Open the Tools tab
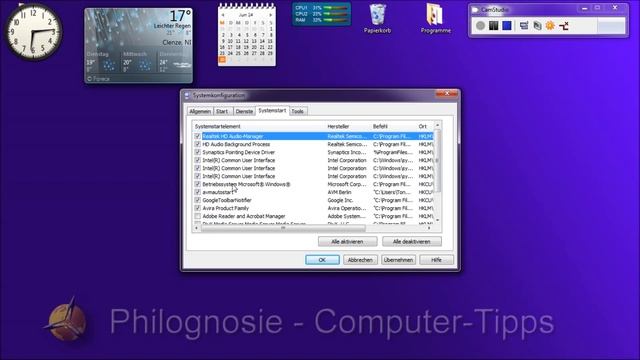Viewport: 640px width, 360px height. point(298,111)
